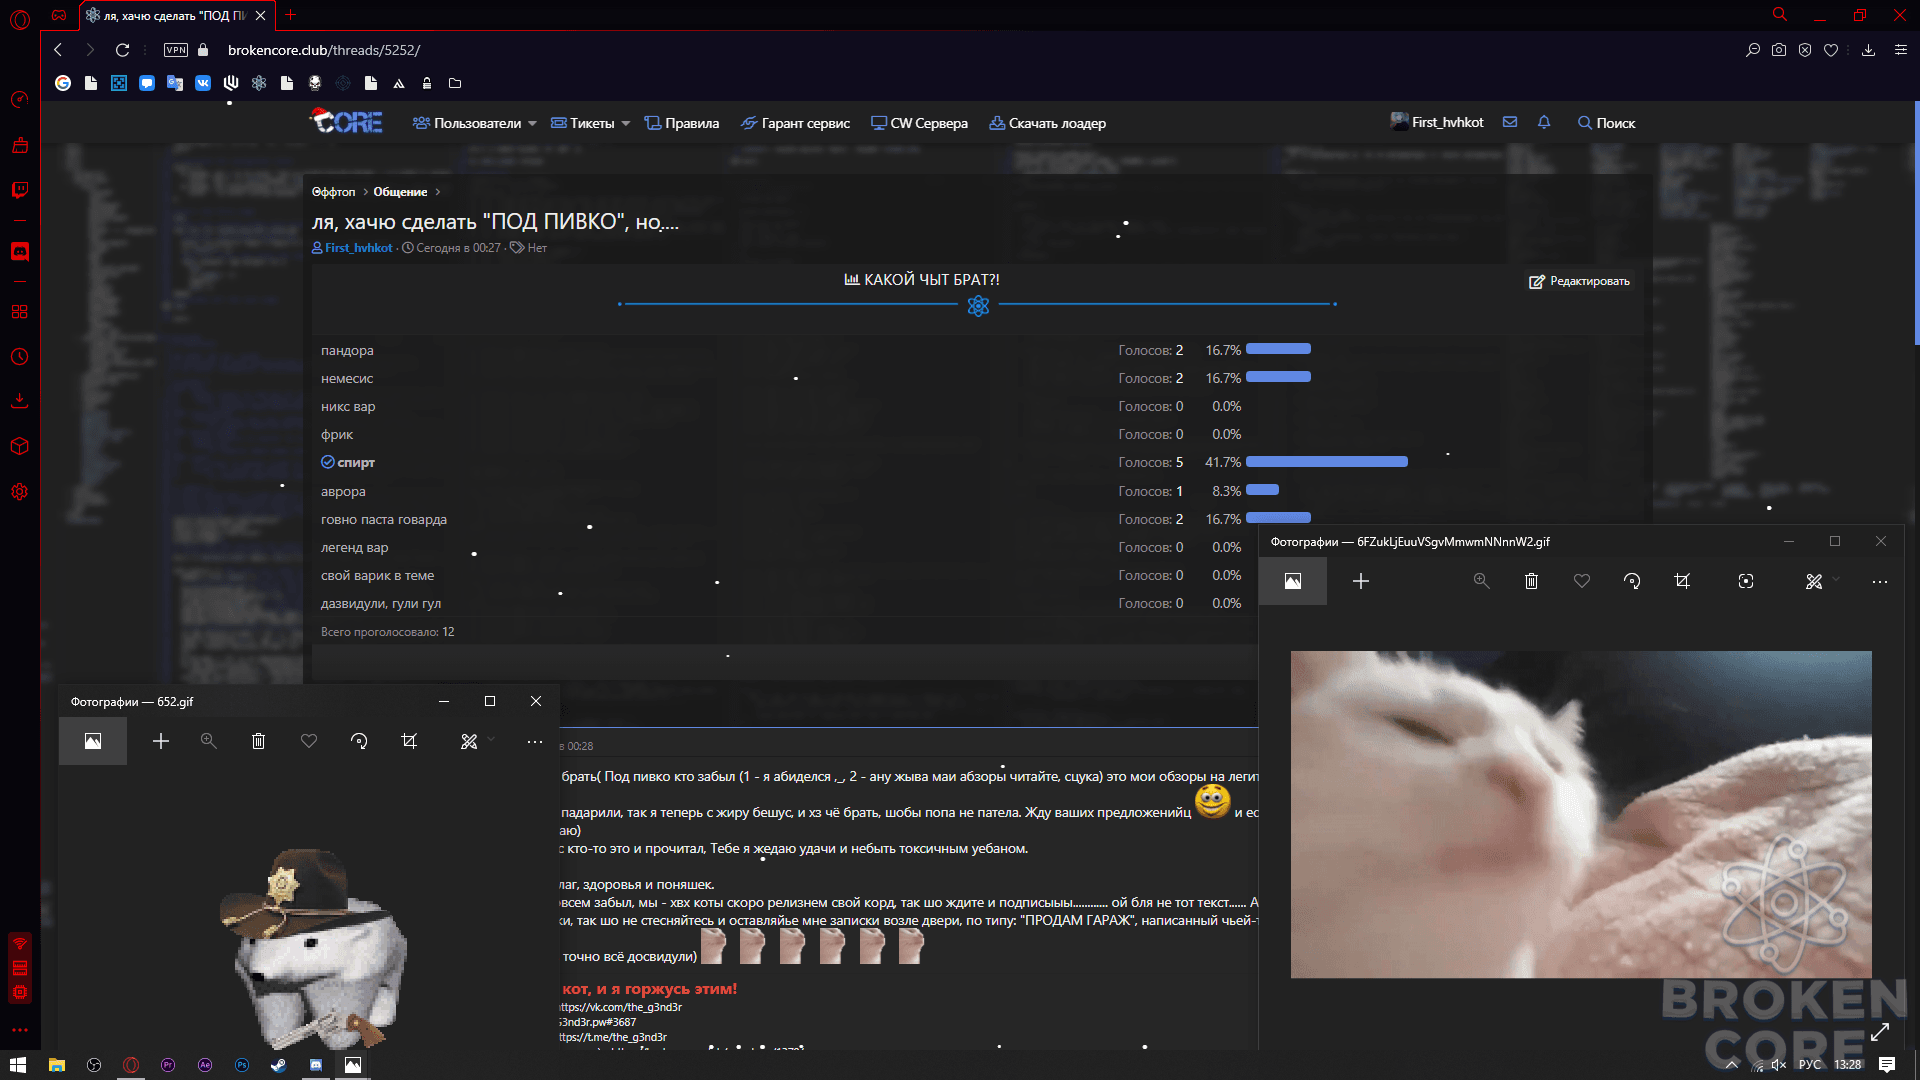Toggle favorite heart in 652.gif window
The image size is (1920, 1080).
tap(309, 741)
